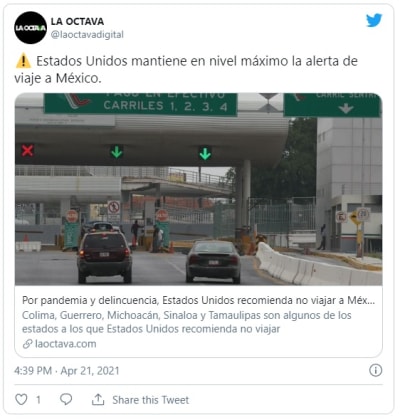The image size is (400, 420).
Task: Click the article description about Colima, Guerrero
Action: coord(187,322)
